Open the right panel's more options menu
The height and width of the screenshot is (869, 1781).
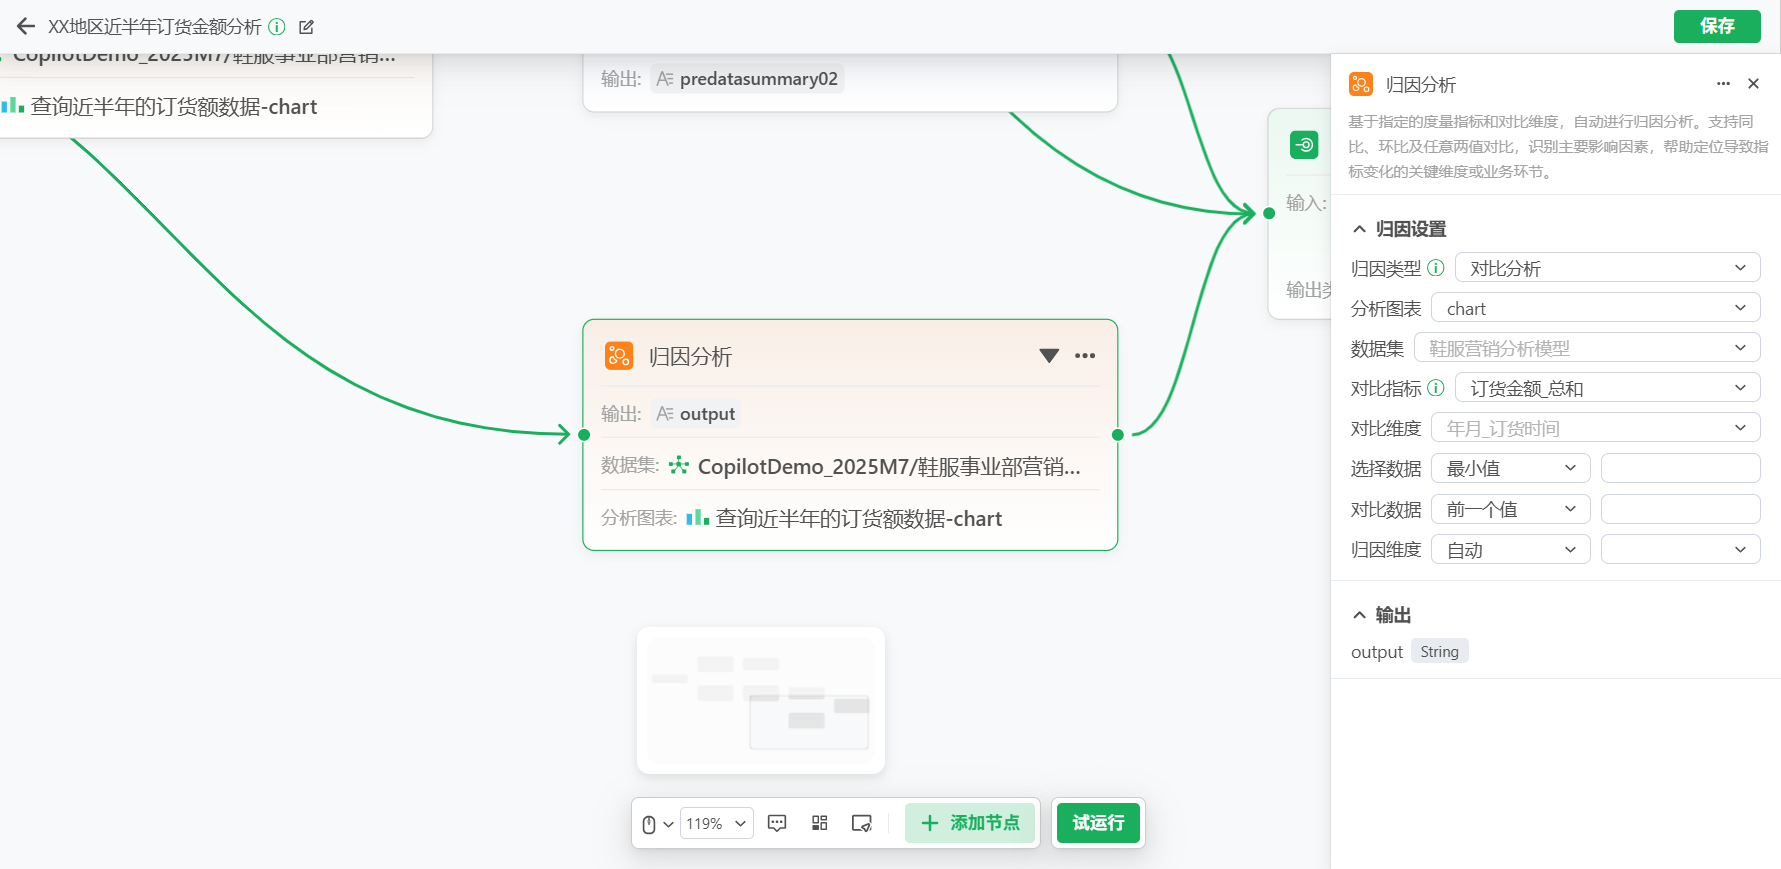point(1723,84)
